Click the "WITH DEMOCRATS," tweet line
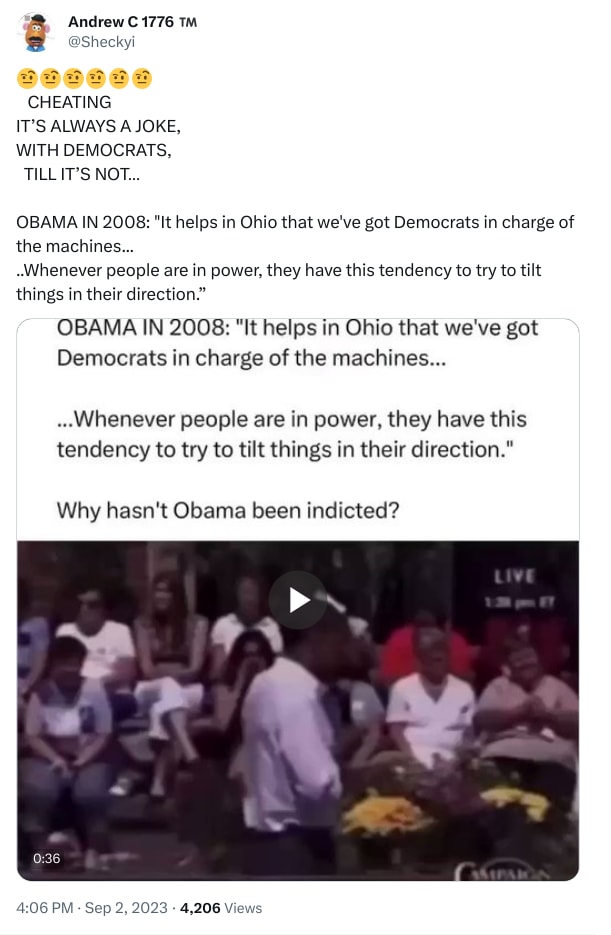 pos(94,150)
